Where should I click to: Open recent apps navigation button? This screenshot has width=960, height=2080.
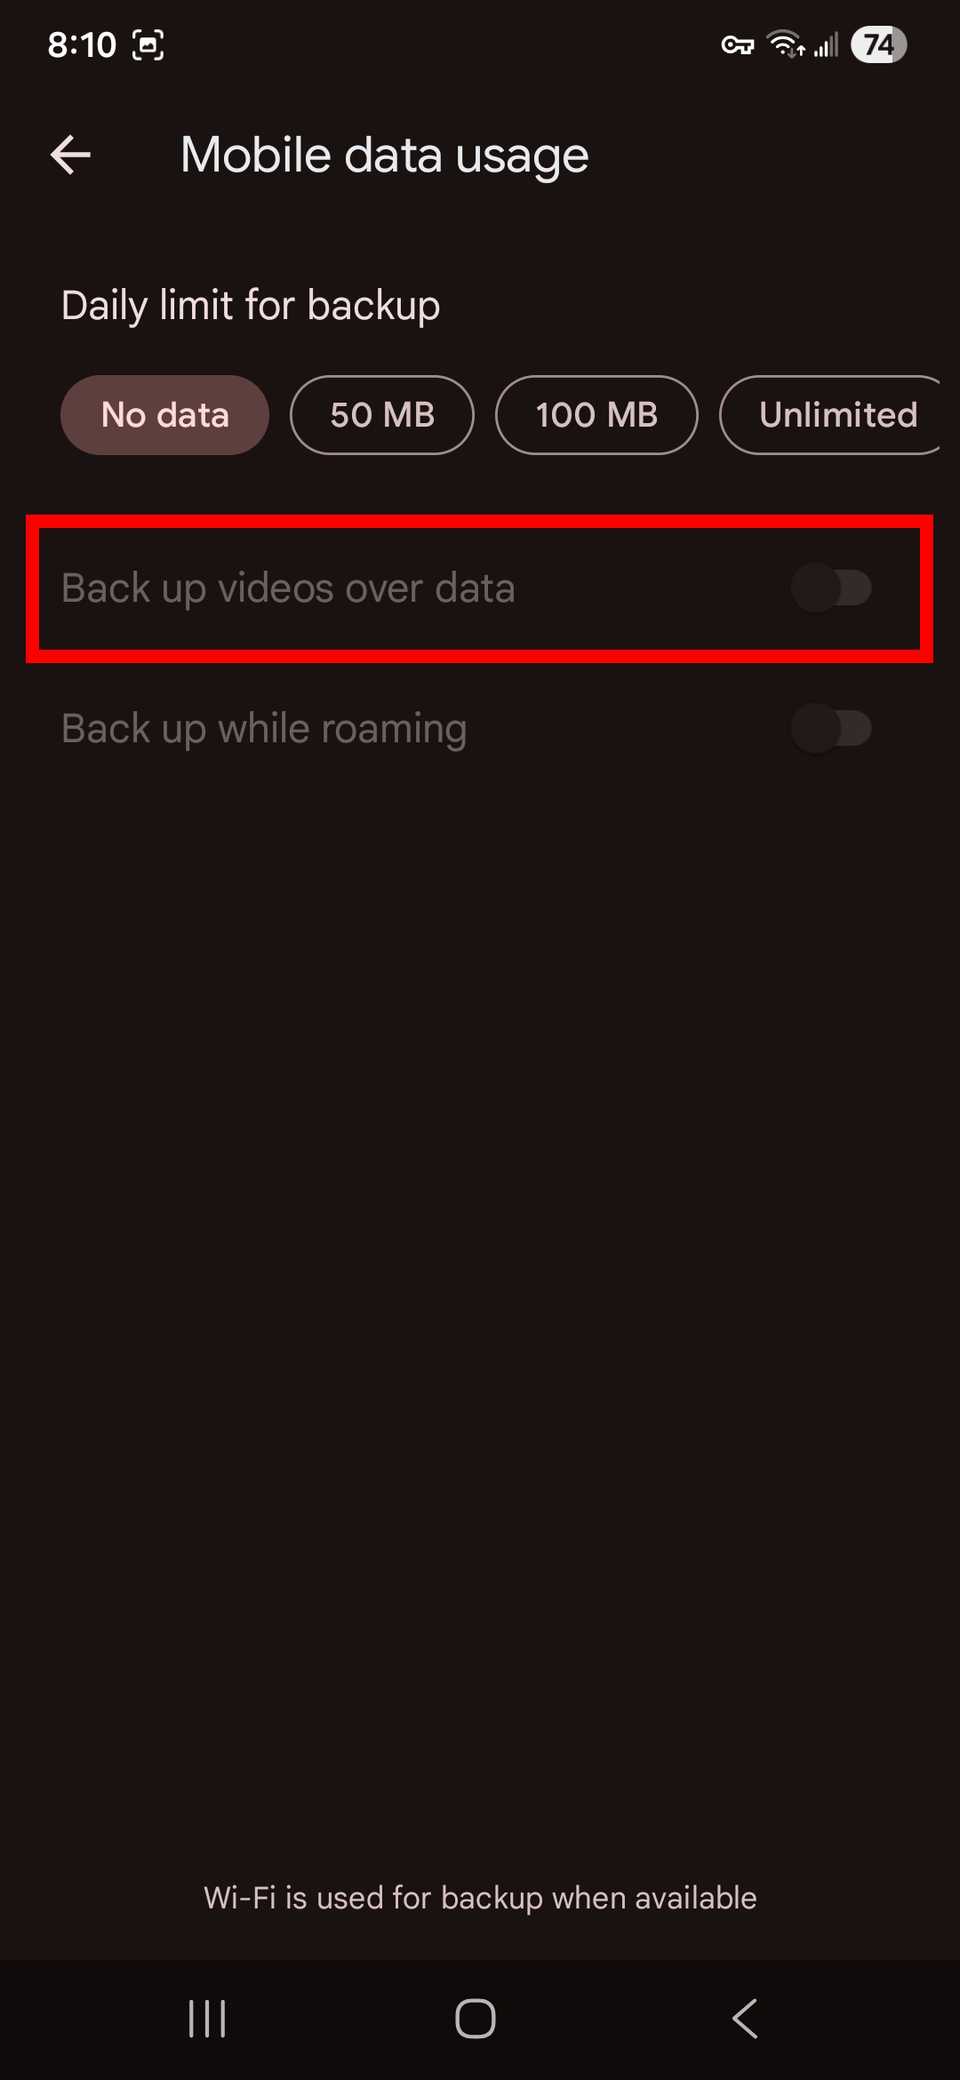click(x=207, y=2018)
